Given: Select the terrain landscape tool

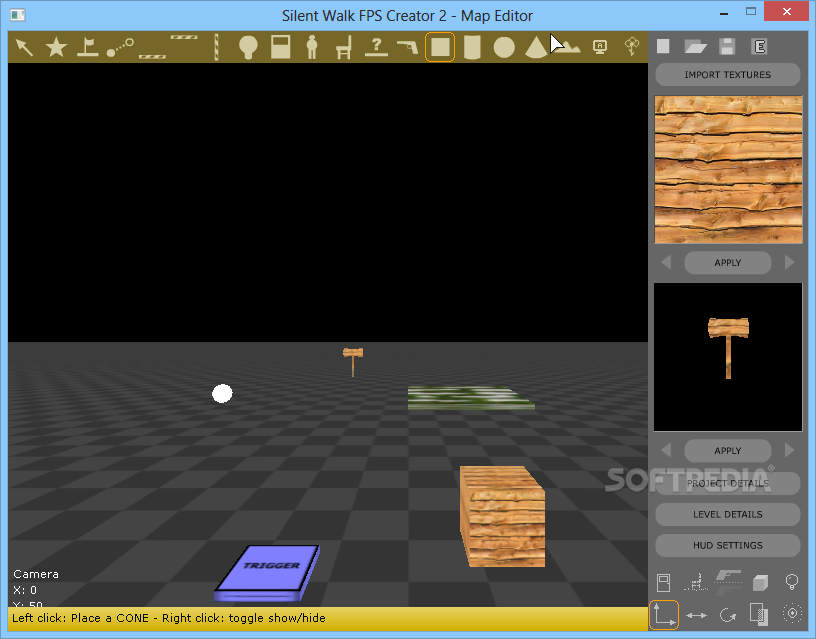Looking at the screenshot, I should tap(568, 47).
